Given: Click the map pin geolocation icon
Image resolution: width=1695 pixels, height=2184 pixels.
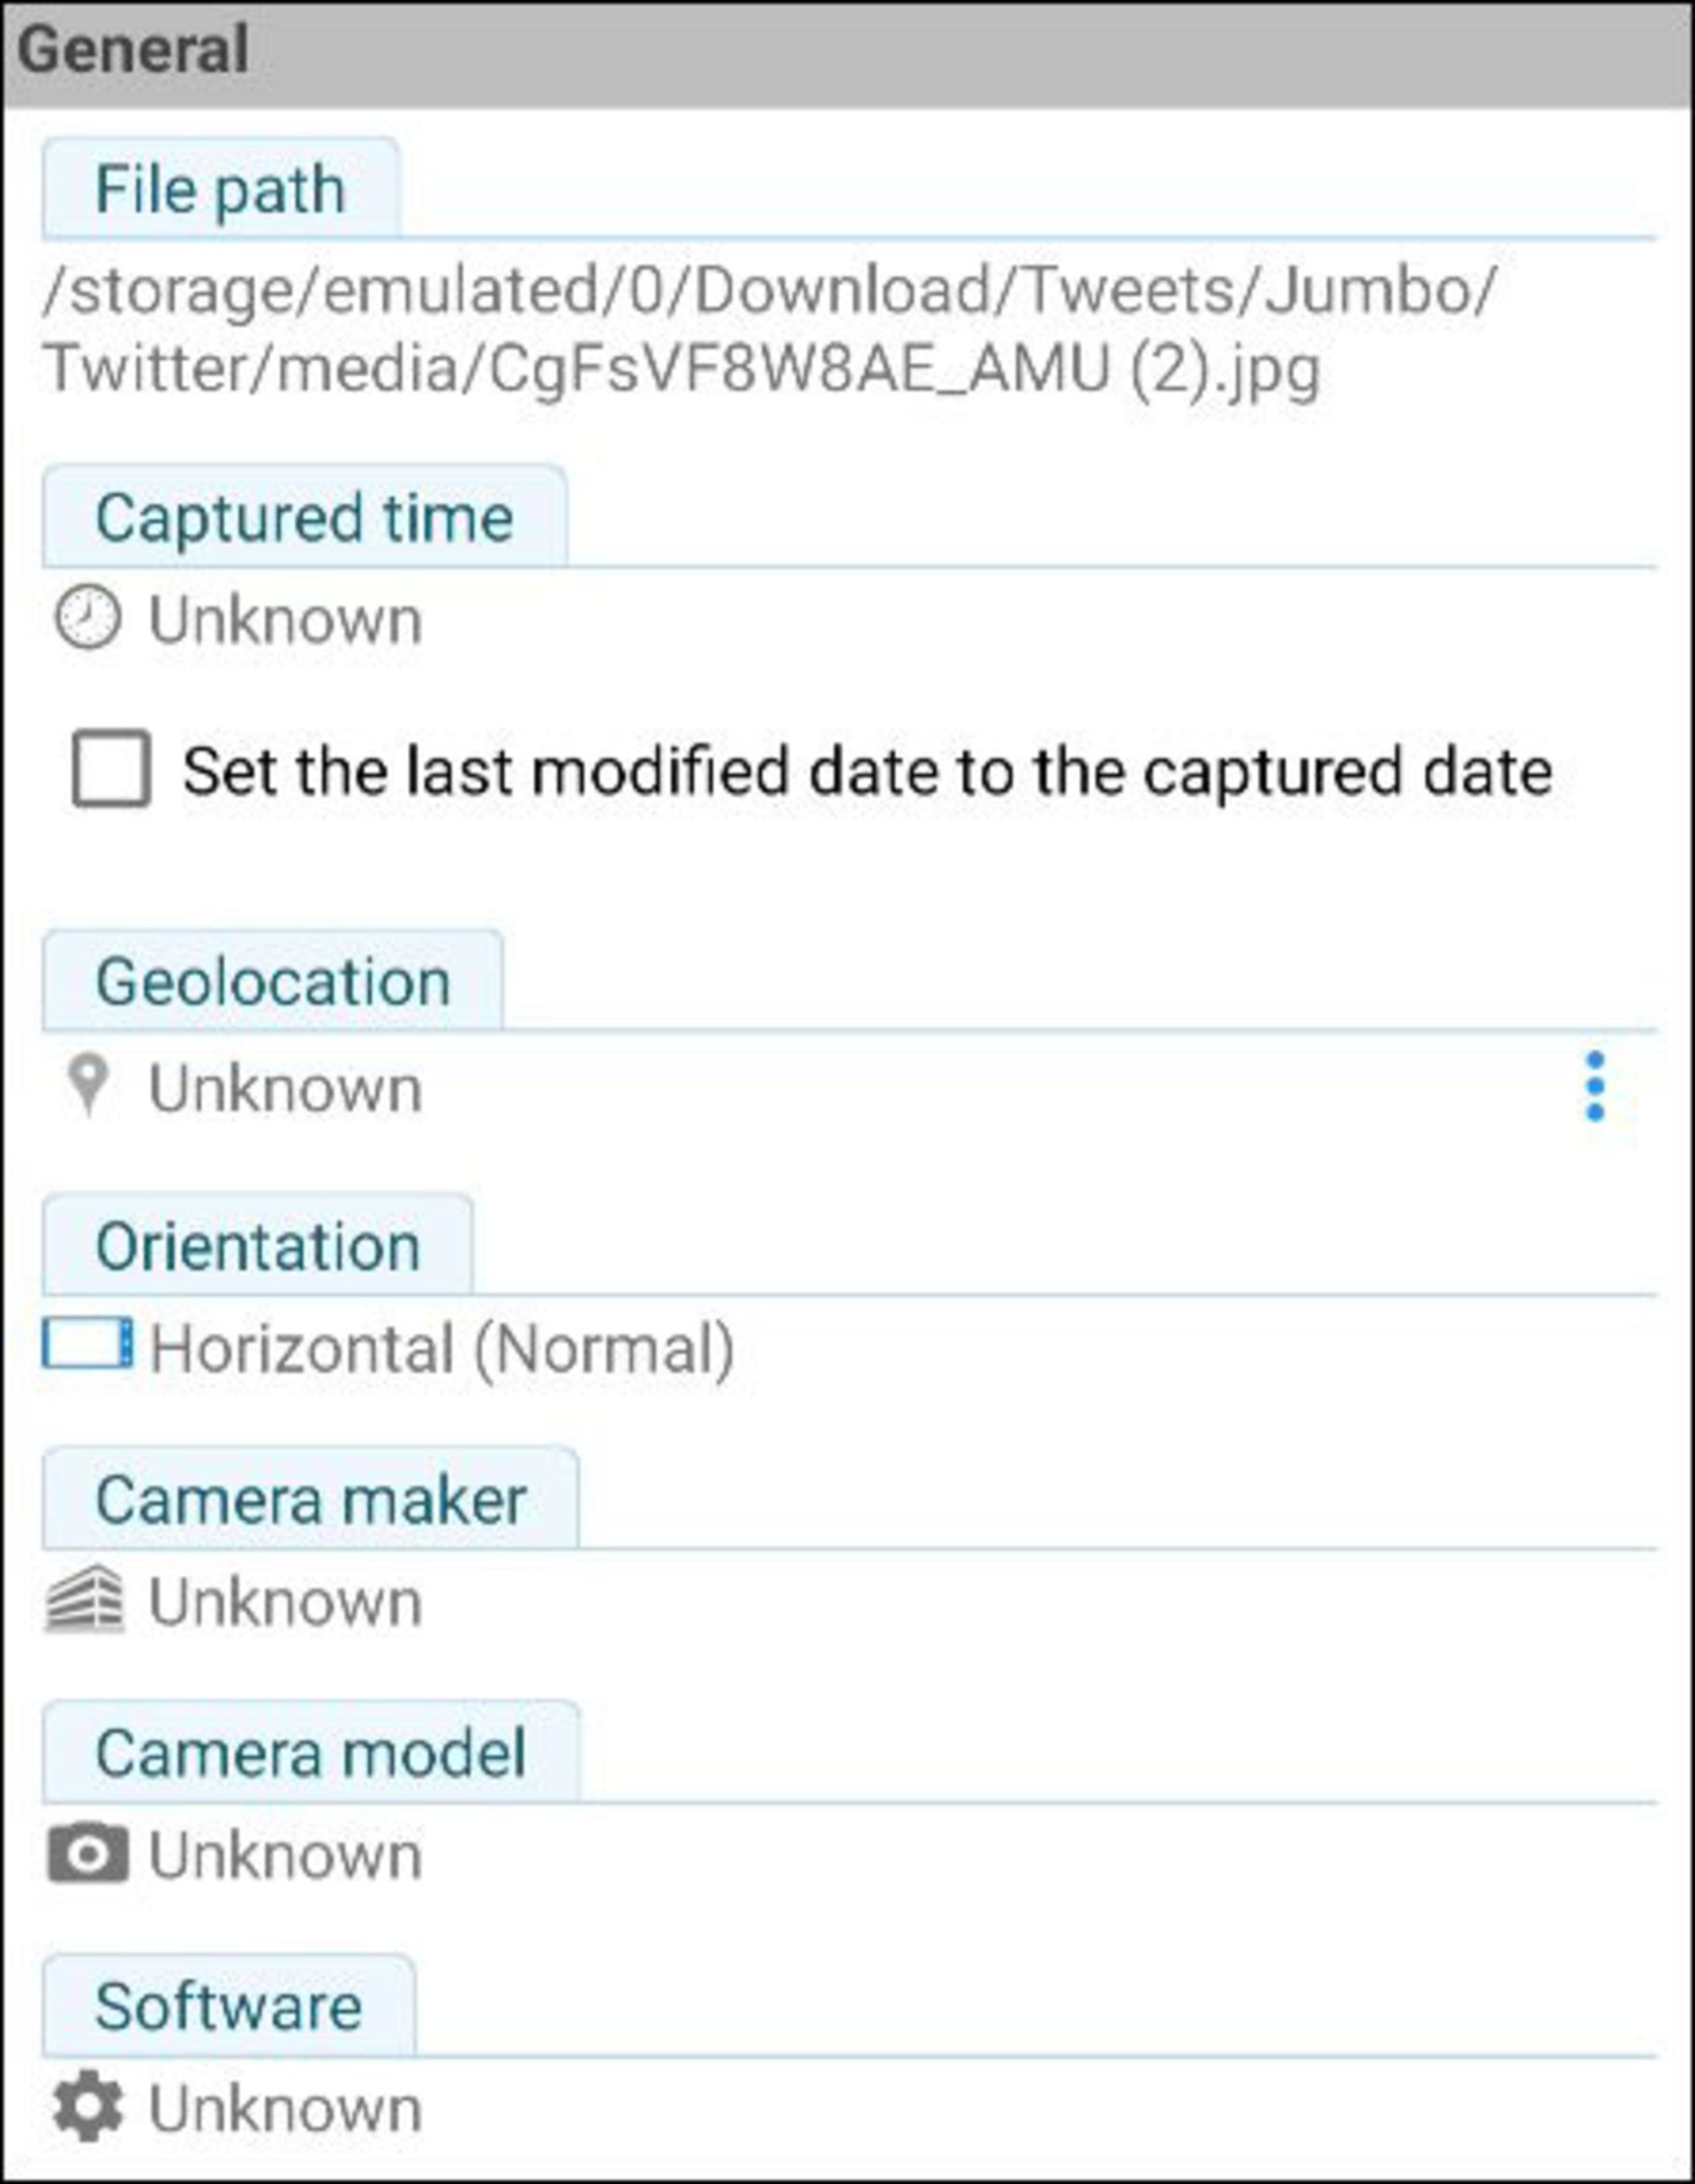Looking at the screenshot, I should tap(88, 1085).
